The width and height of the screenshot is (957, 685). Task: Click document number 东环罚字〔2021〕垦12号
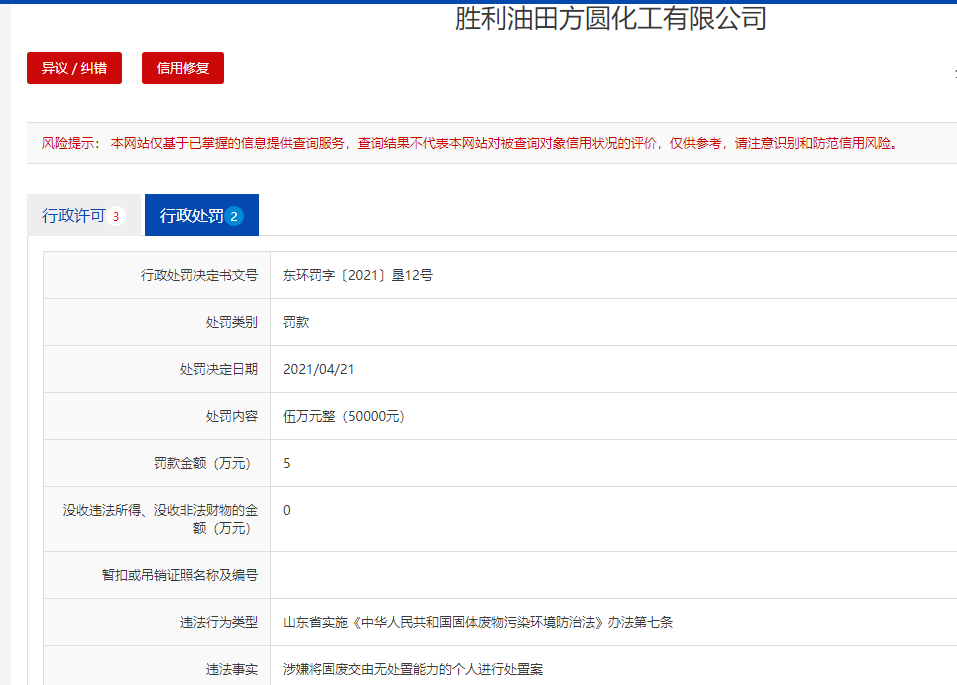pos(358,275)
